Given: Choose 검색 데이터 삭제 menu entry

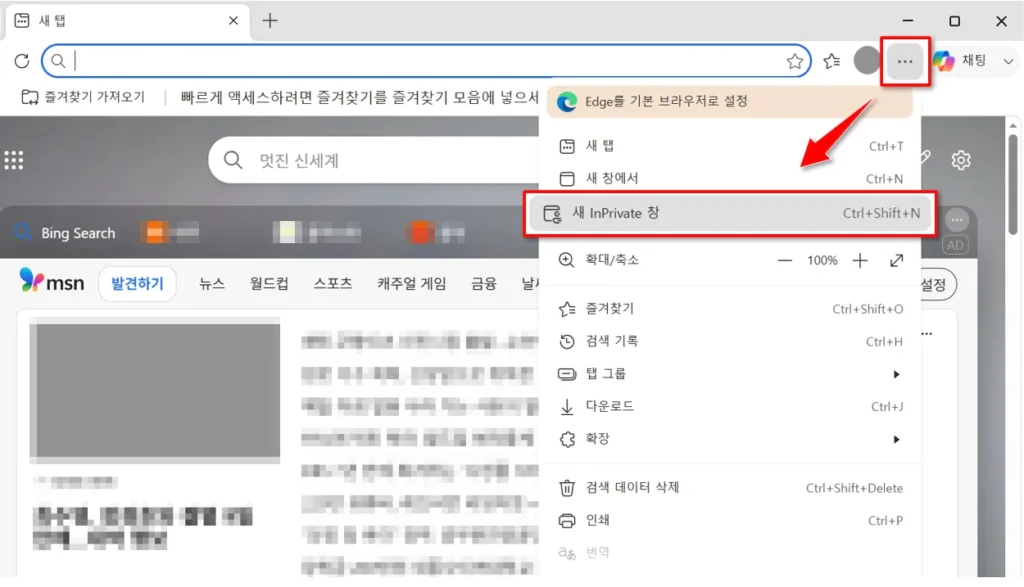Looking at the screenshot, I should coord(731,488).
